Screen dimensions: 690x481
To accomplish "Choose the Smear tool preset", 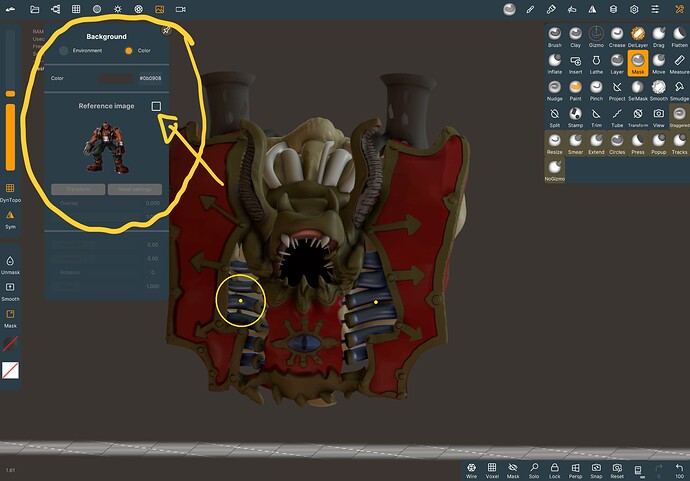I will (575, 144).
